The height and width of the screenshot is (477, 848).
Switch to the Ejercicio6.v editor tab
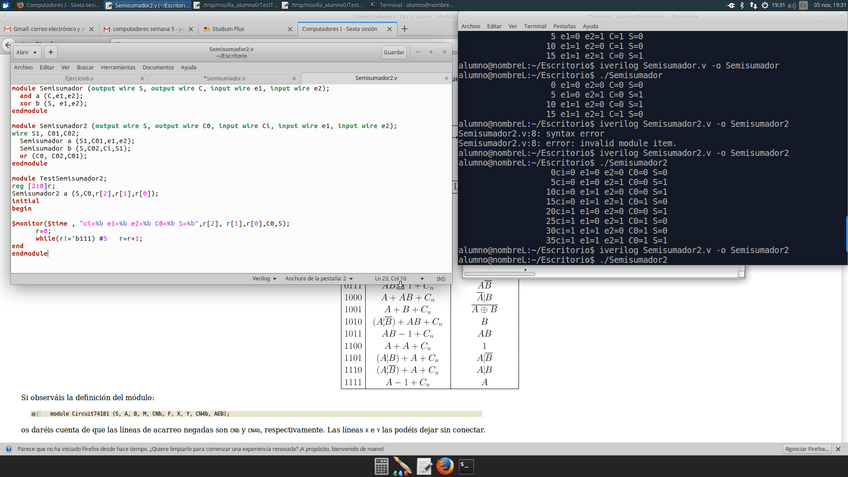click(x=79, y=77)
